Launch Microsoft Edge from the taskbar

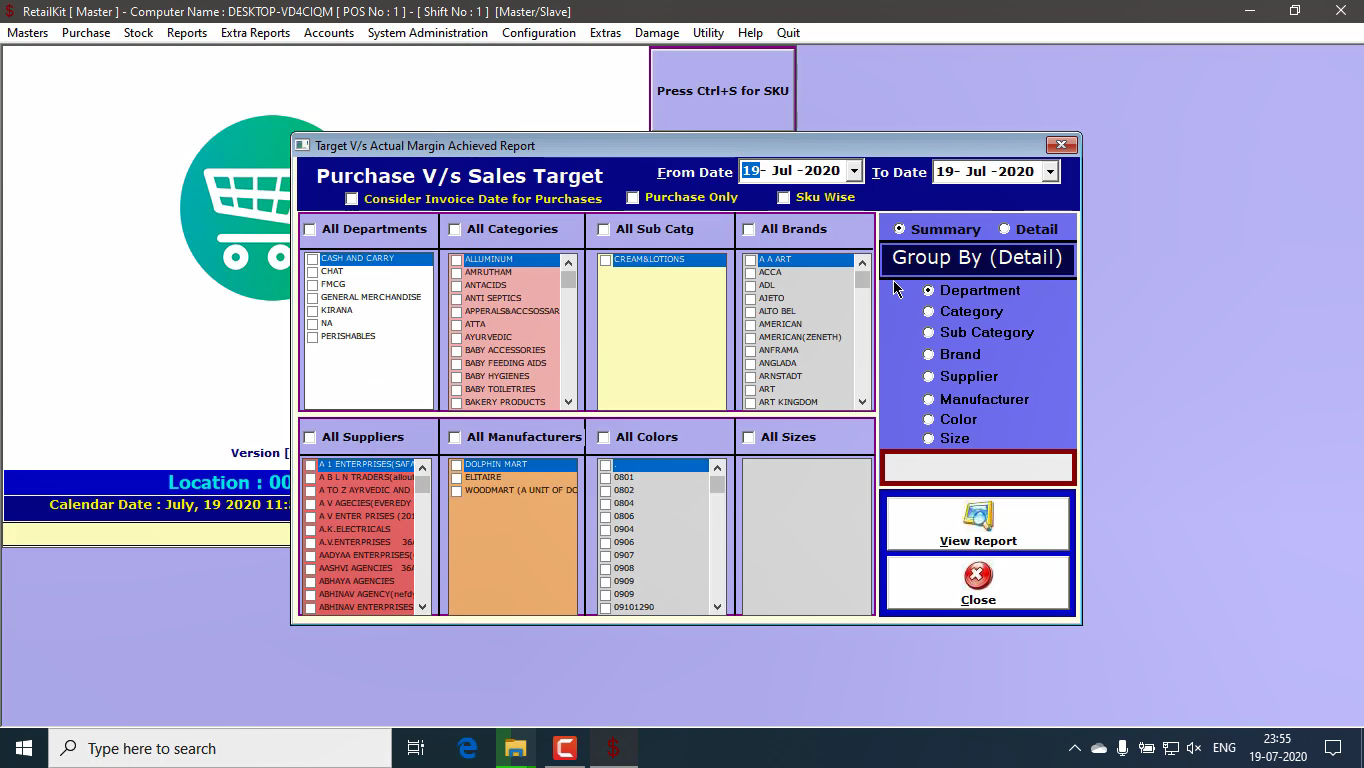click(467, 748)
